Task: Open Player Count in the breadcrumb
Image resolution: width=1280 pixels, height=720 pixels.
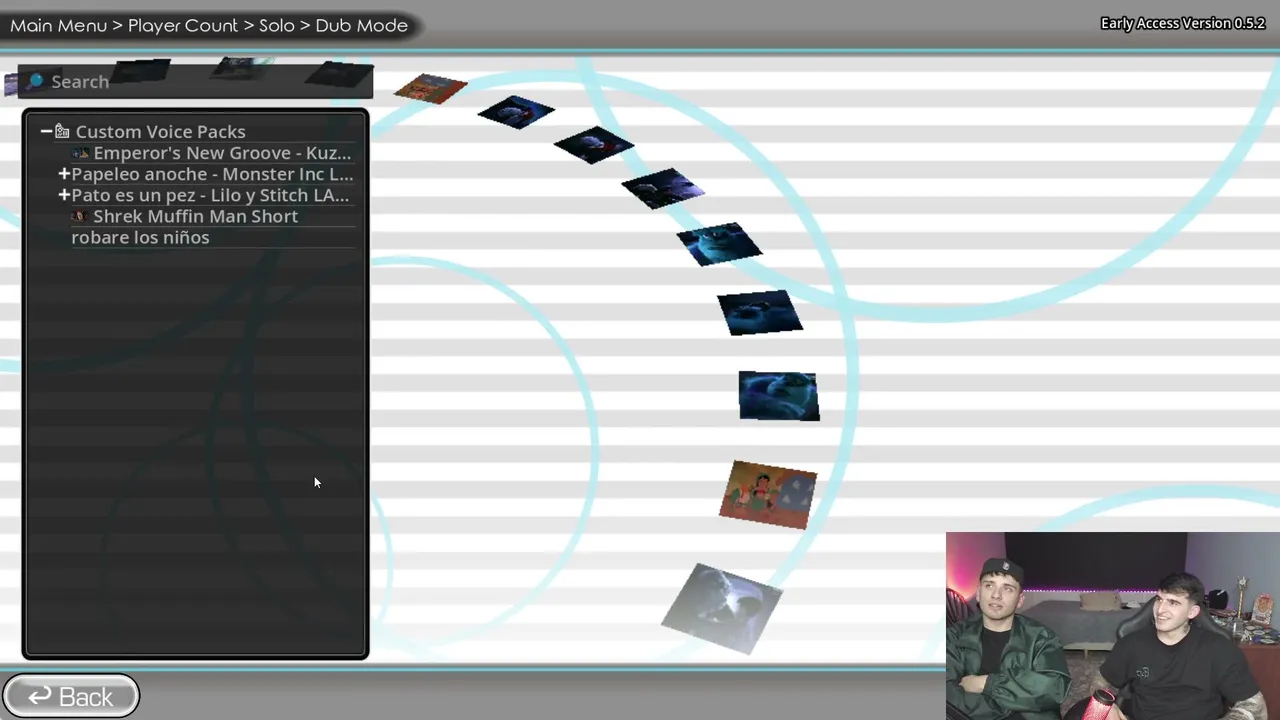Action: click(x=183, y=25)
